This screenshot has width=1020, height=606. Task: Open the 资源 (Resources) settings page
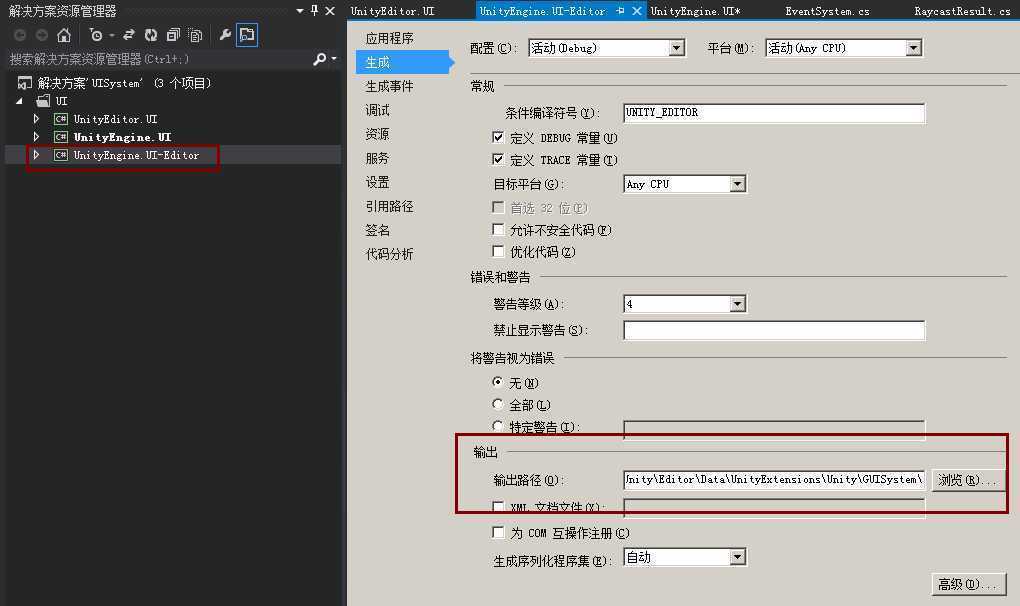tap(377, 134)
